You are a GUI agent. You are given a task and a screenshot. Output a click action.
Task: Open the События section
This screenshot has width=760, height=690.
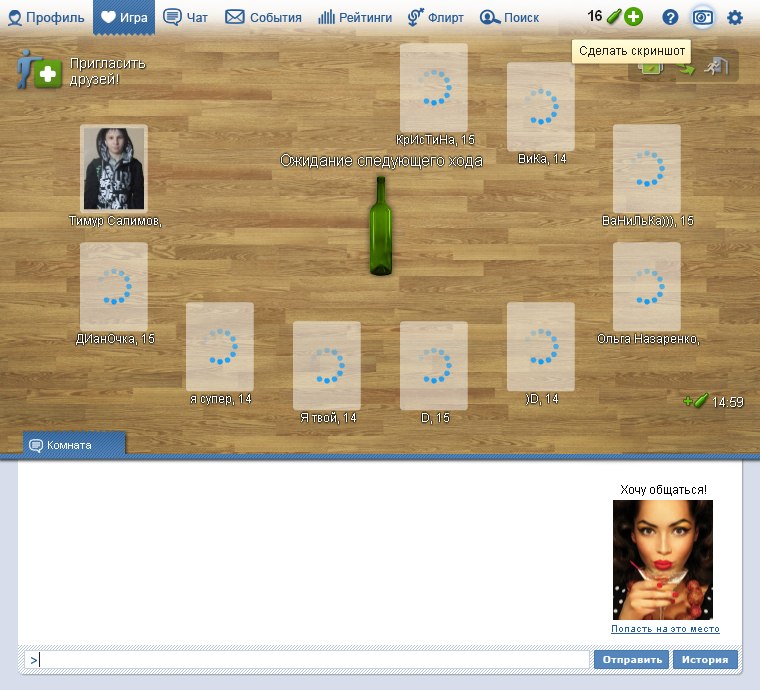[x=263, y=17]
